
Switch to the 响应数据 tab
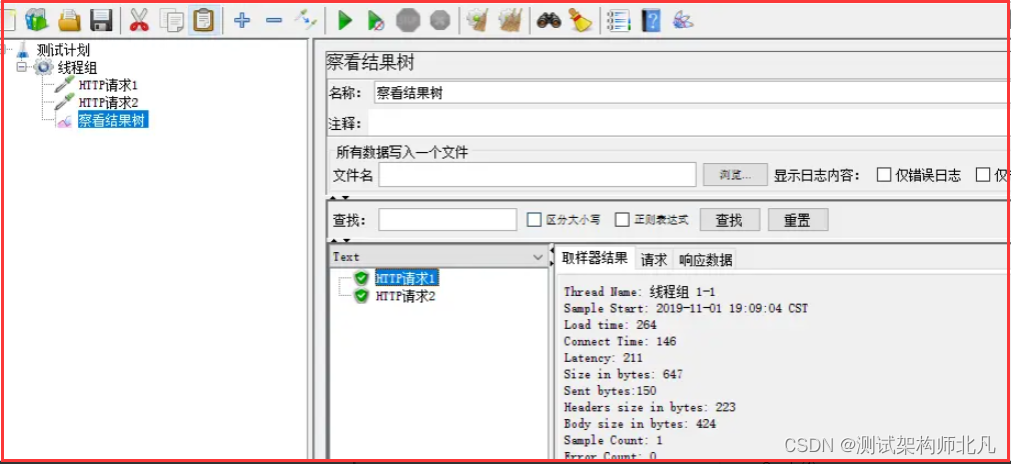705,260
